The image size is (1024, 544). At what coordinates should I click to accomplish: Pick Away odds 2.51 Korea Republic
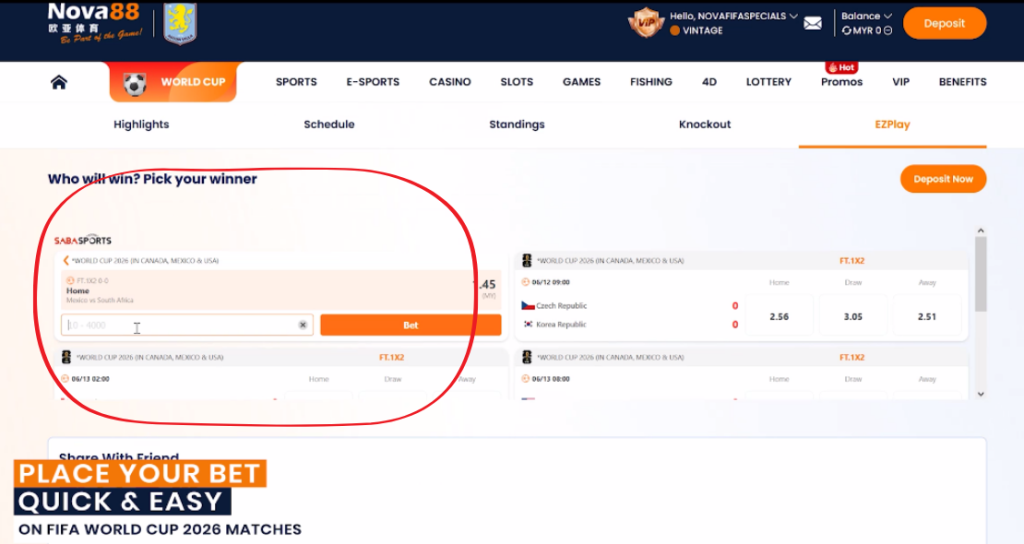click(x=927, y=316)
